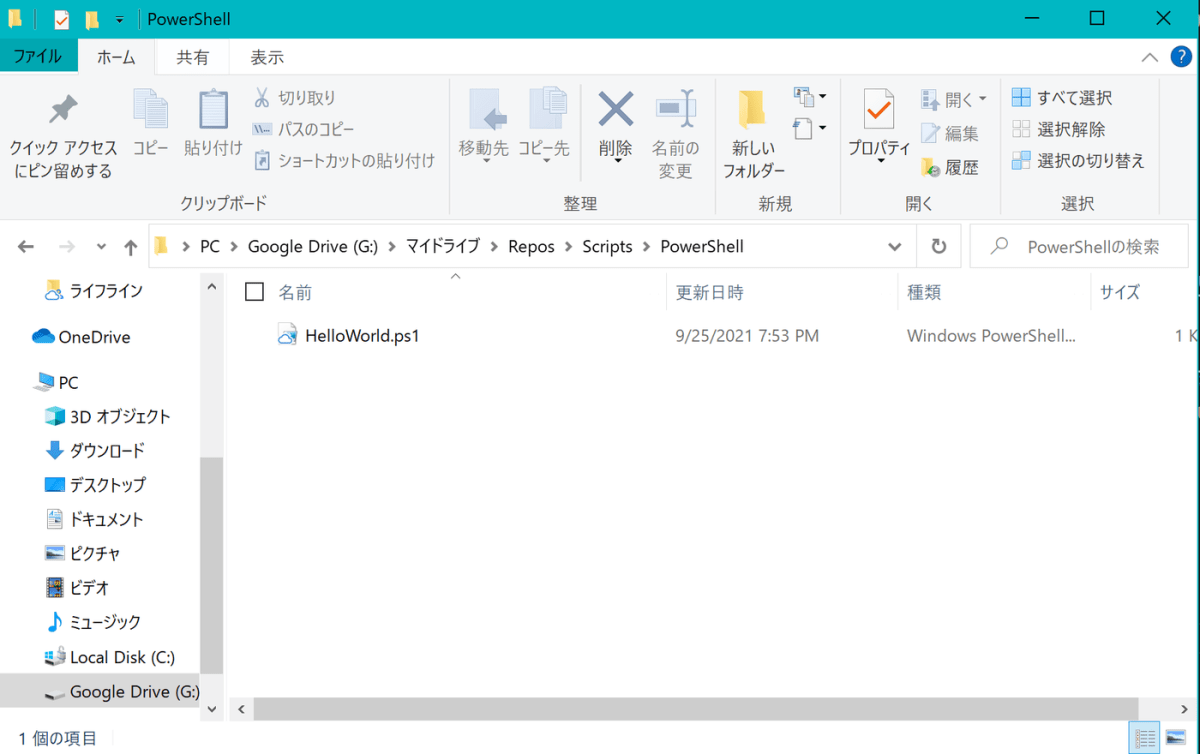Create a New folder (新しいフォルダー)
This screenshot has width=1200, height=754.
point(753,135)
